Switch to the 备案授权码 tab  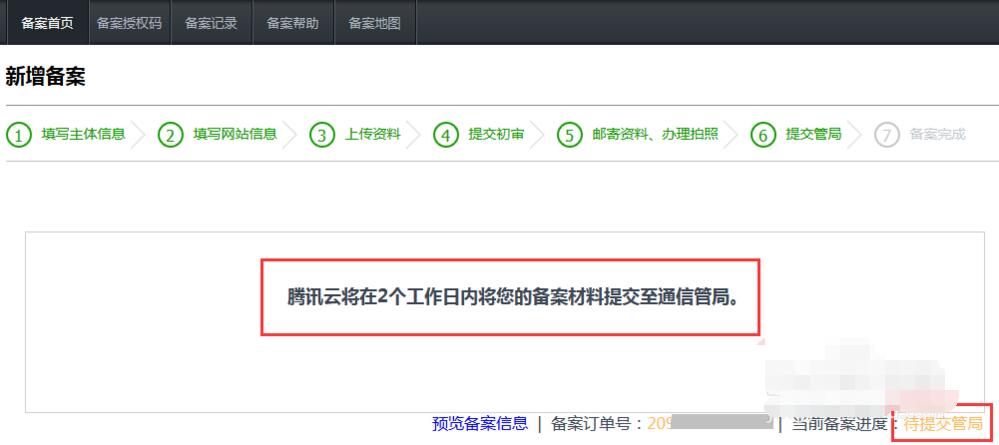point(129,23)
